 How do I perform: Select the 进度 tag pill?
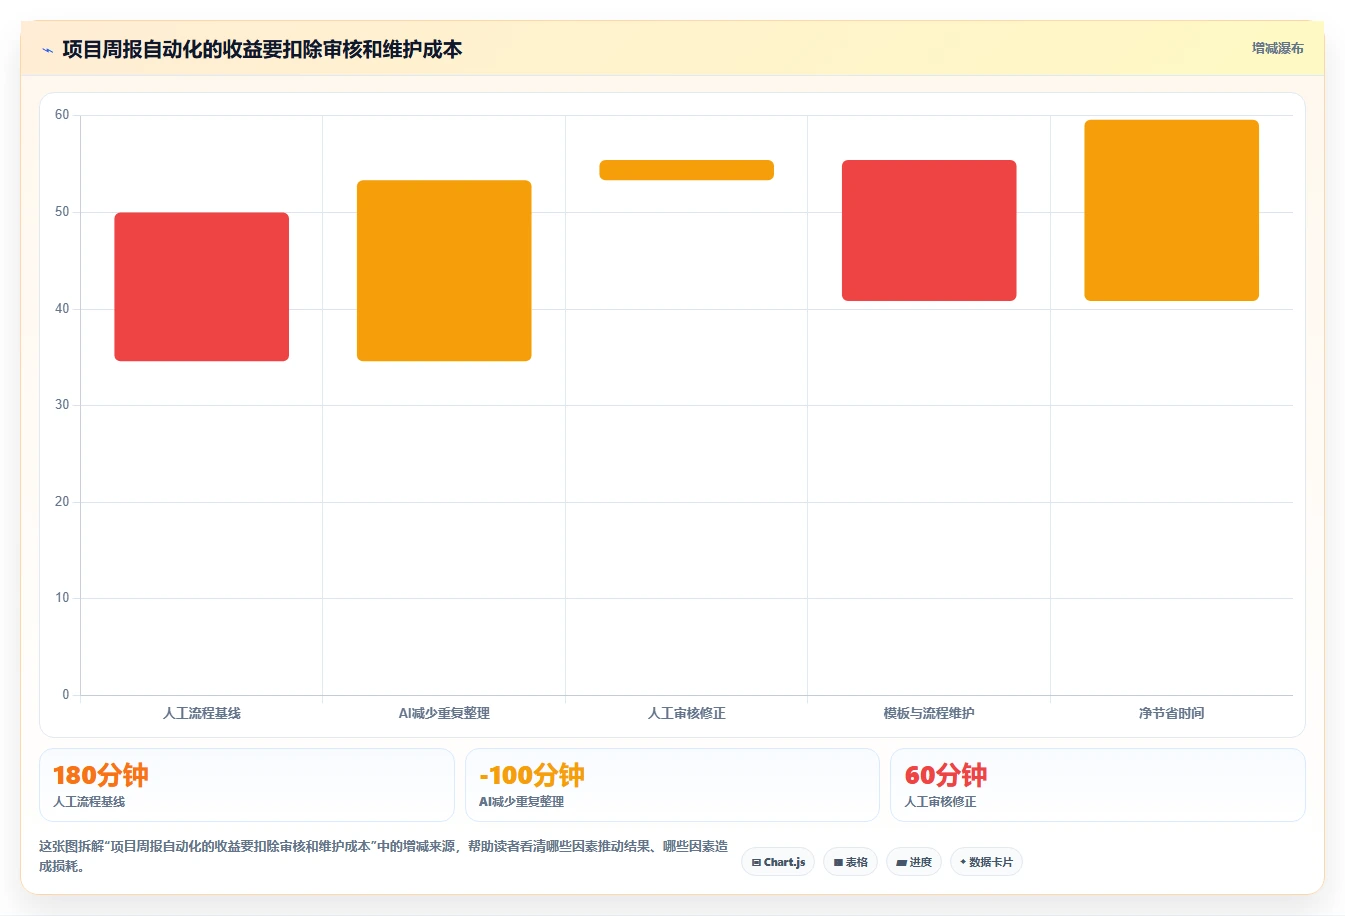tap(914, 862)
